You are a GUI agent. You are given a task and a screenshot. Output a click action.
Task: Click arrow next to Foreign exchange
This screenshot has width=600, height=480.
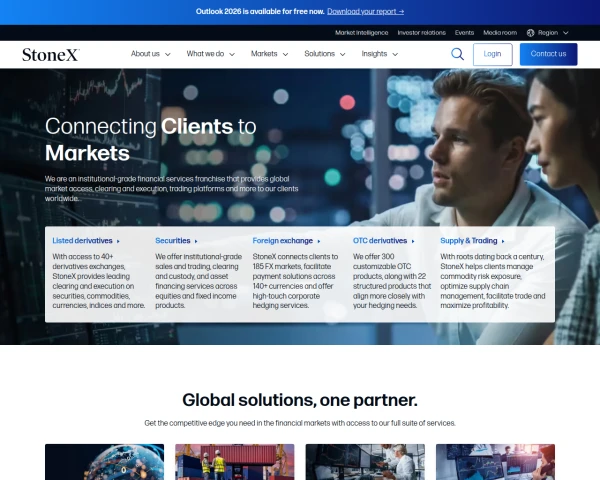point(319,241)
